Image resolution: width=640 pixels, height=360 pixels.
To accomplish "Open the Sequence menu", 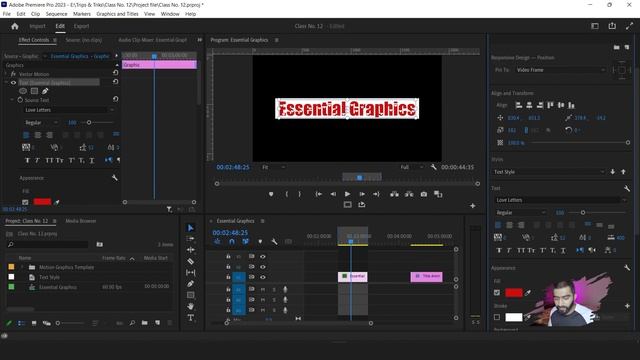I will [56, 14].
